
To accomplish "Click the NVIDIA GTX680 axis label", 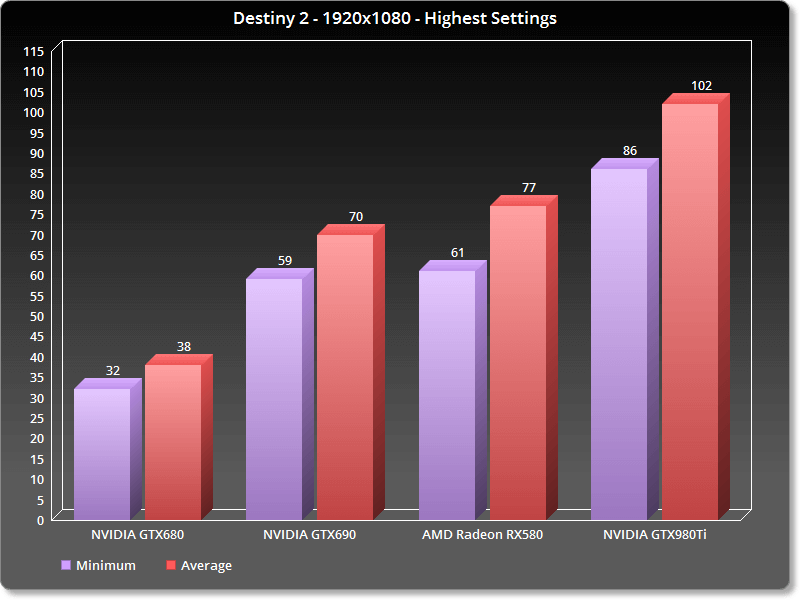I will click(137, 535).
